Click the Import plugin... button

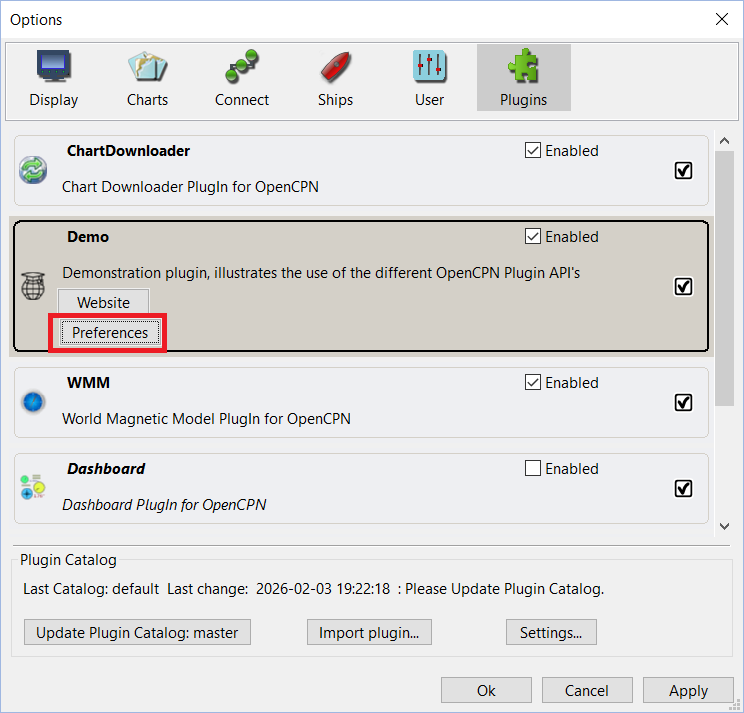[x=369, y=632]
